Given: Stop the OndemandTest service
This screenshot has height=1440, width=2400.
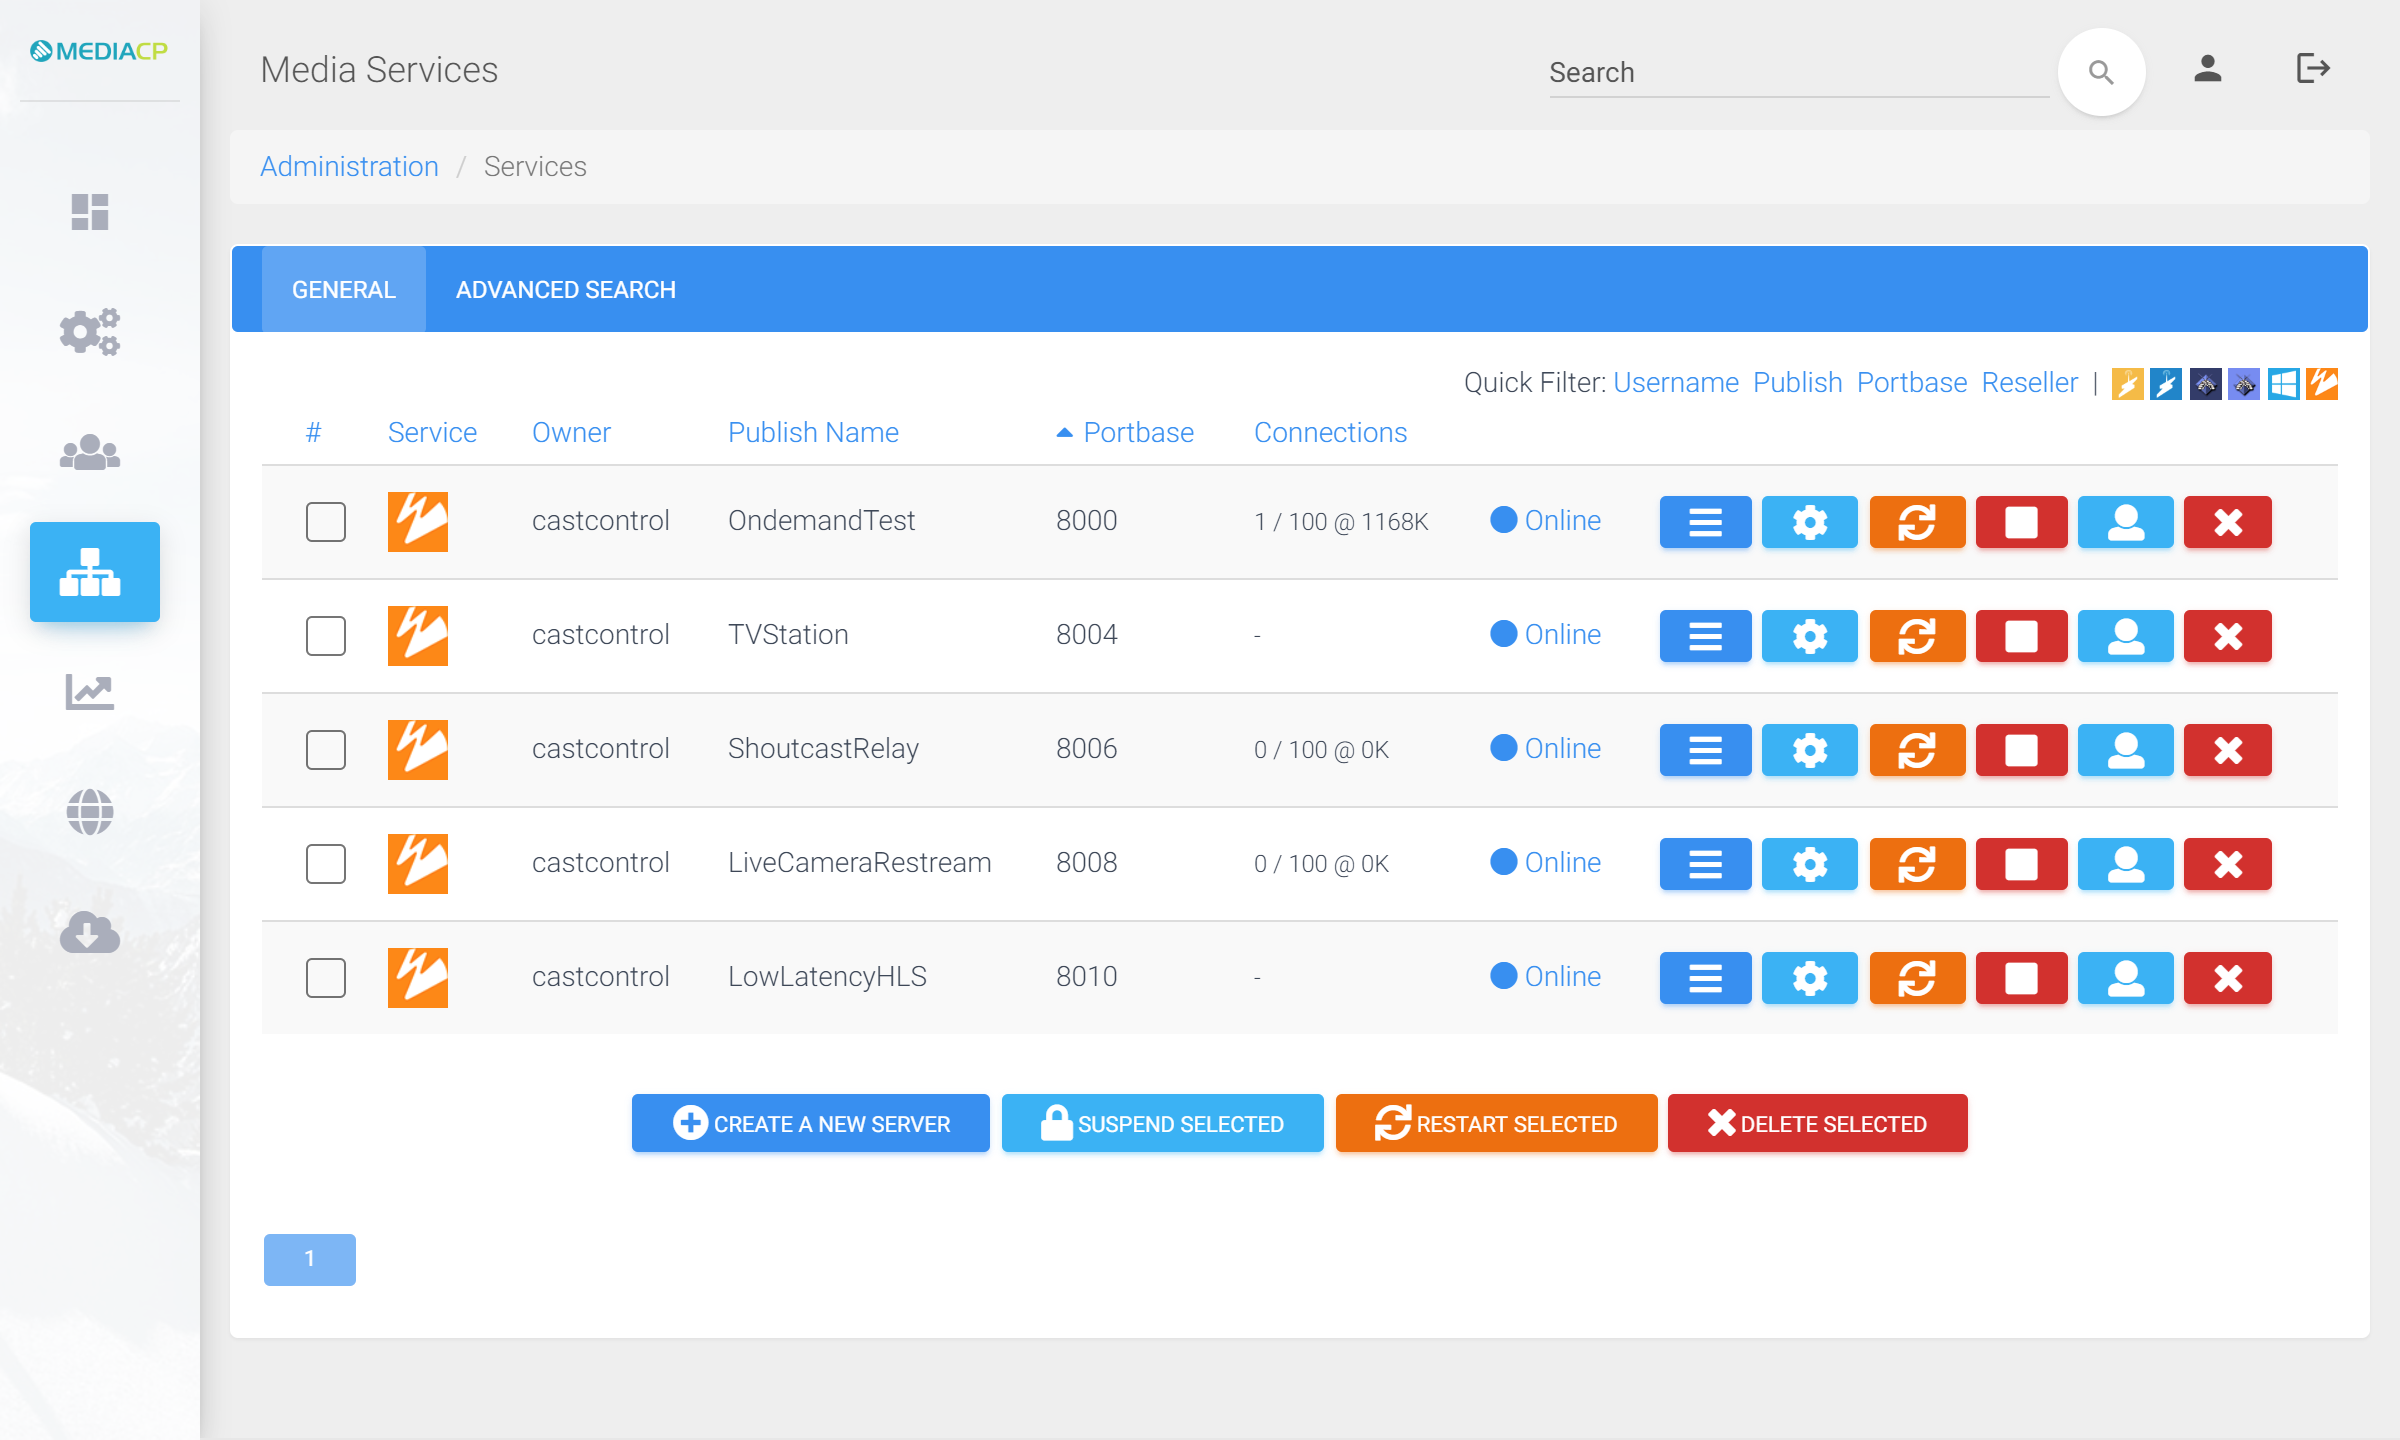Looking at the screenshot, I should [2021, 522].
